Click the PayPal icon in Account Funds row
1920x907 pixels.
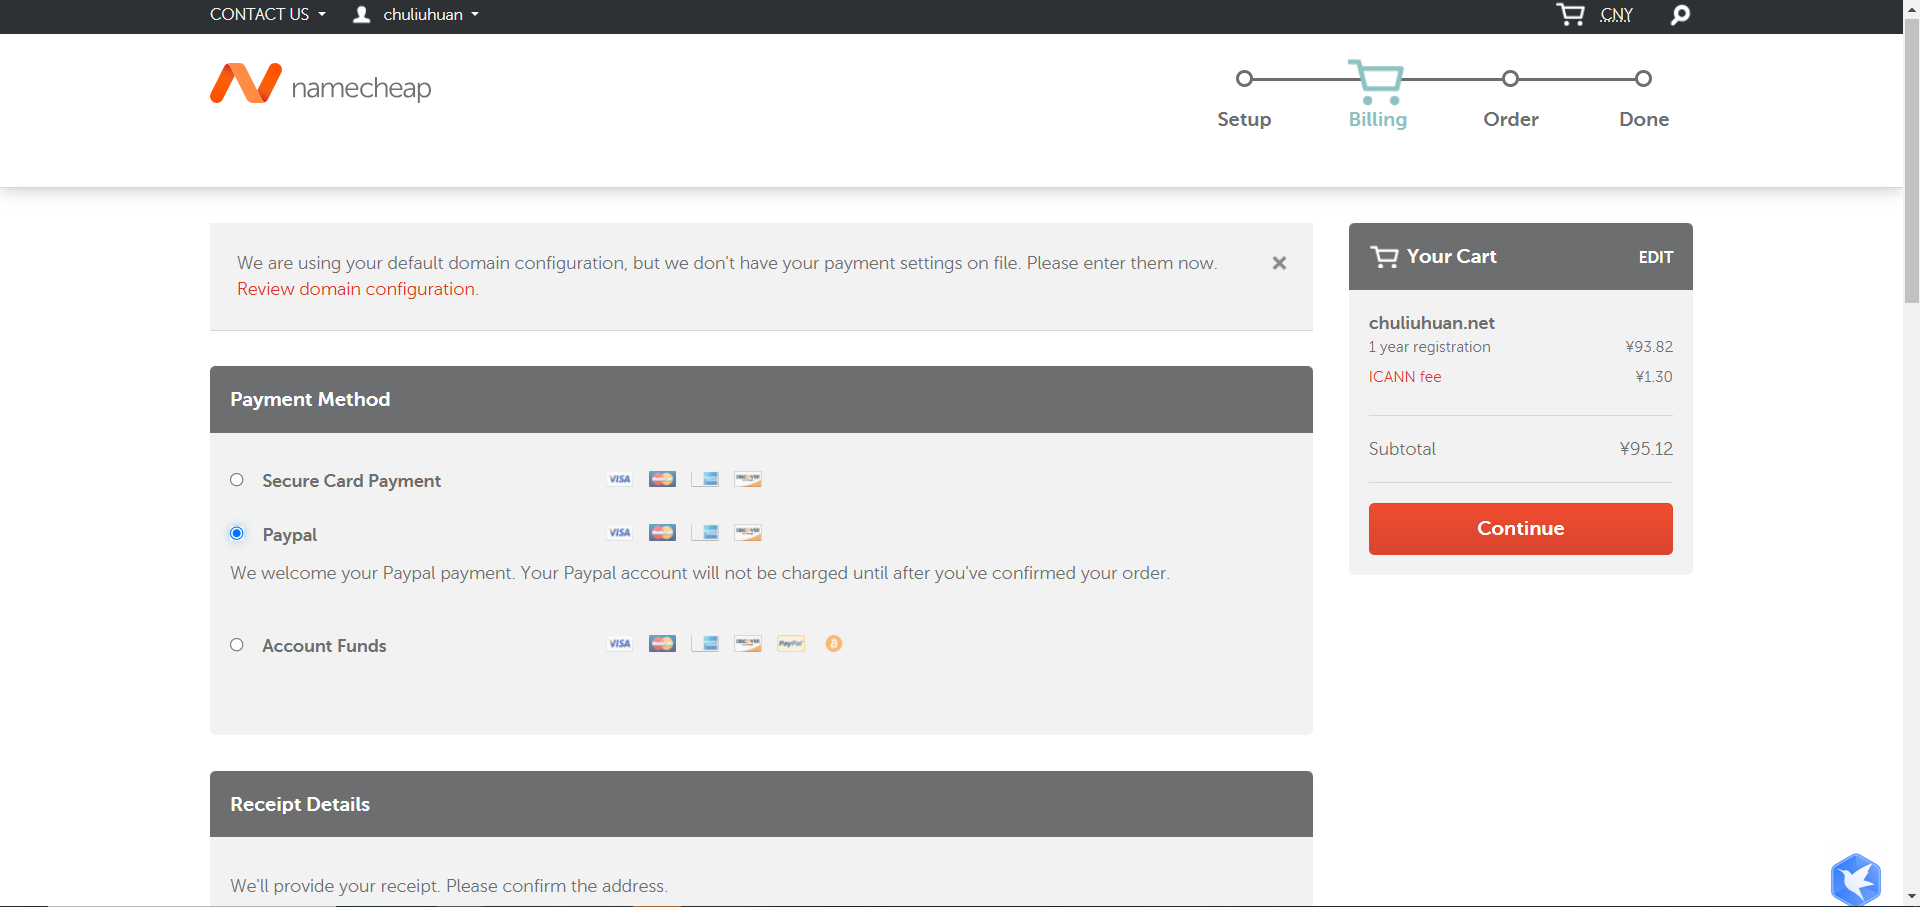(791, 643)
